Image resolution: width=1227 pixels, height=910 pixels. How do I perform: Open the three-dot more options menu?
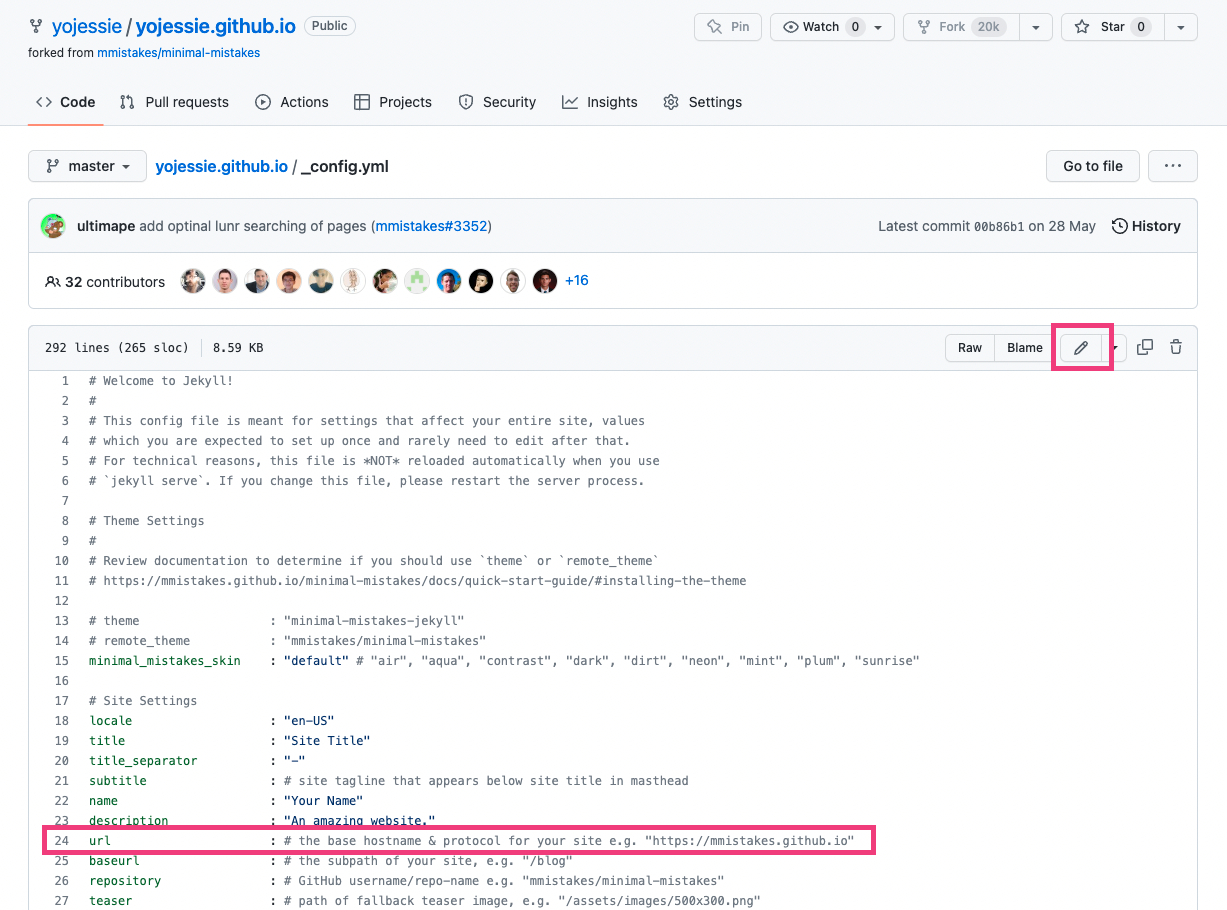coord(1173,166)
